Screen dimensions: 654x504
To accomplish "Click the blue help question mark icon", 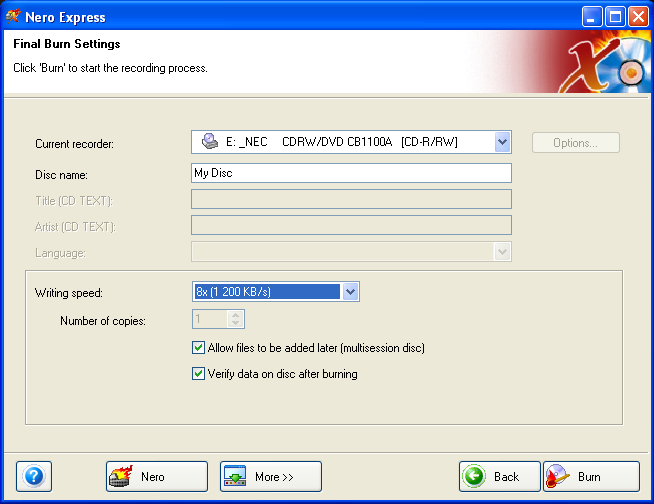I will [34, 476].
